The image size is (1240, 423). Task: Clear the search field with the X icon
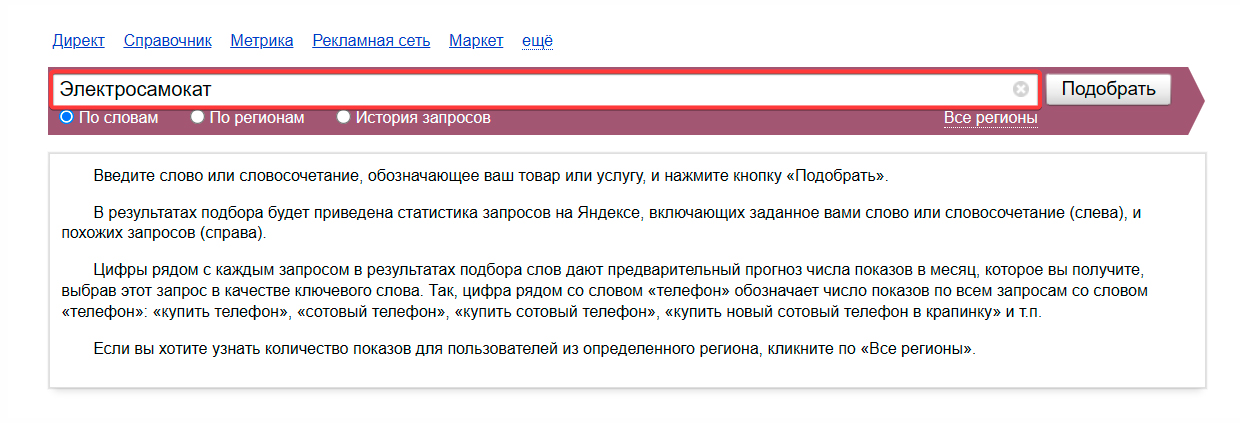coord(1020,89)
